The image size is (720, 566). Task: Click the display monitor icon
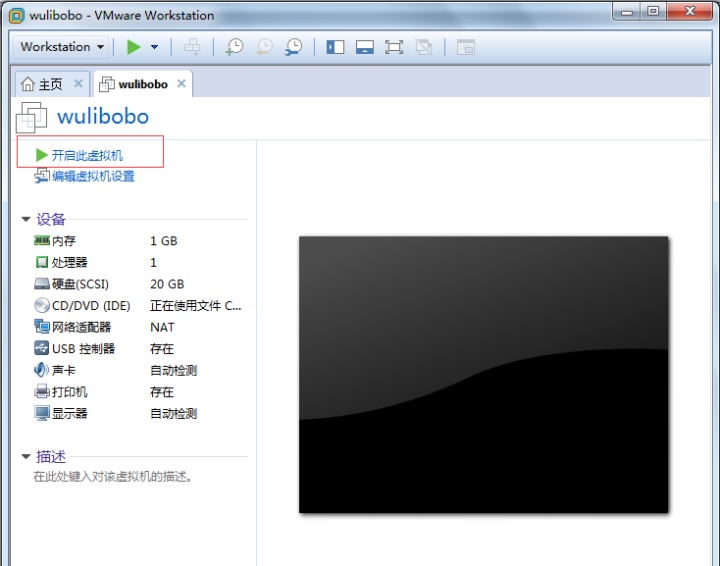click(42, 413)
